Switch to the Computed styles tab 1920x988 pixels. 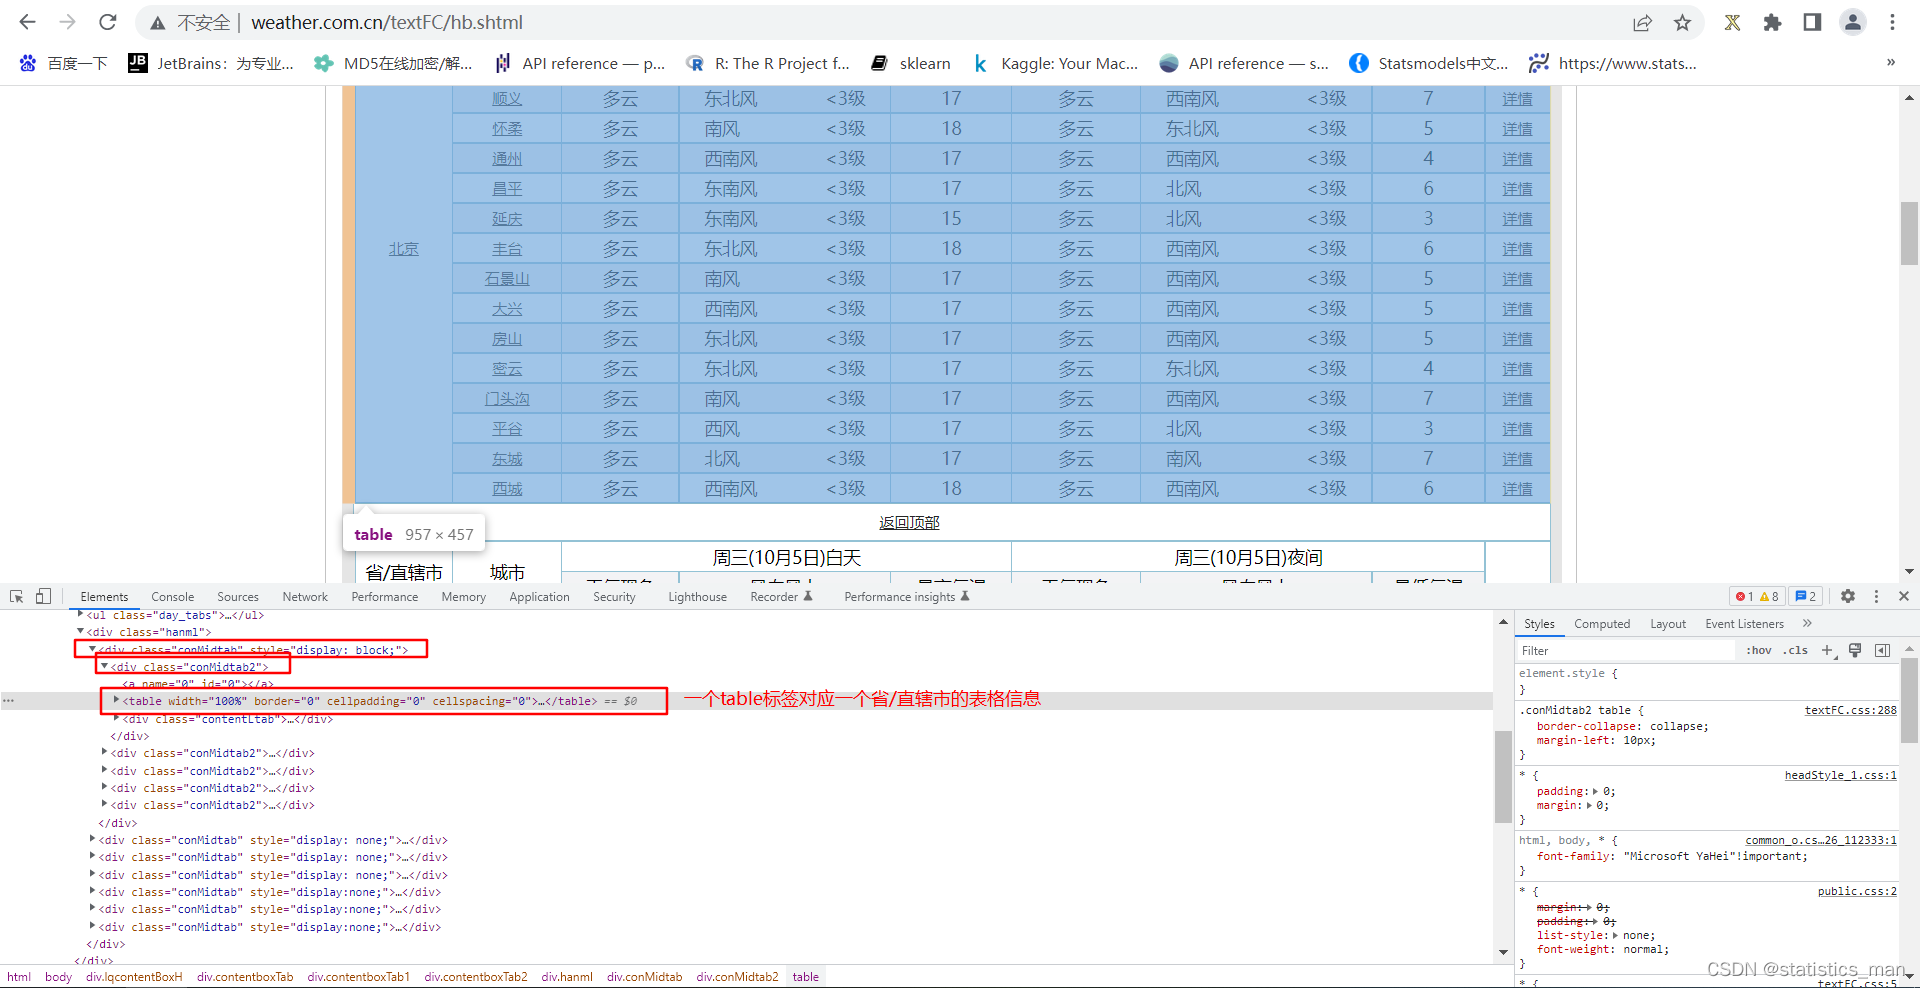tap(1602, 623)
